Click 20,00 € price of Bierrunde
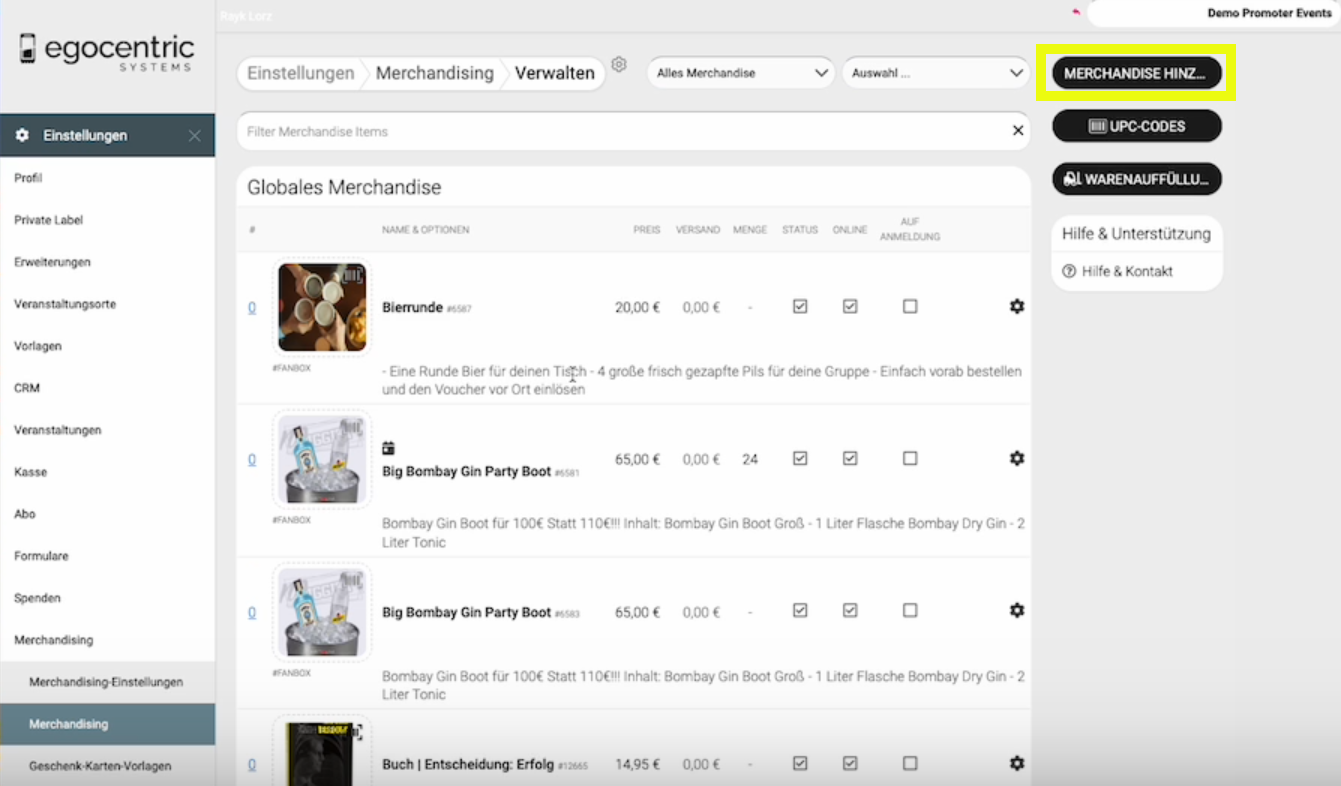1341x786 pixels. tap(638, 307)
